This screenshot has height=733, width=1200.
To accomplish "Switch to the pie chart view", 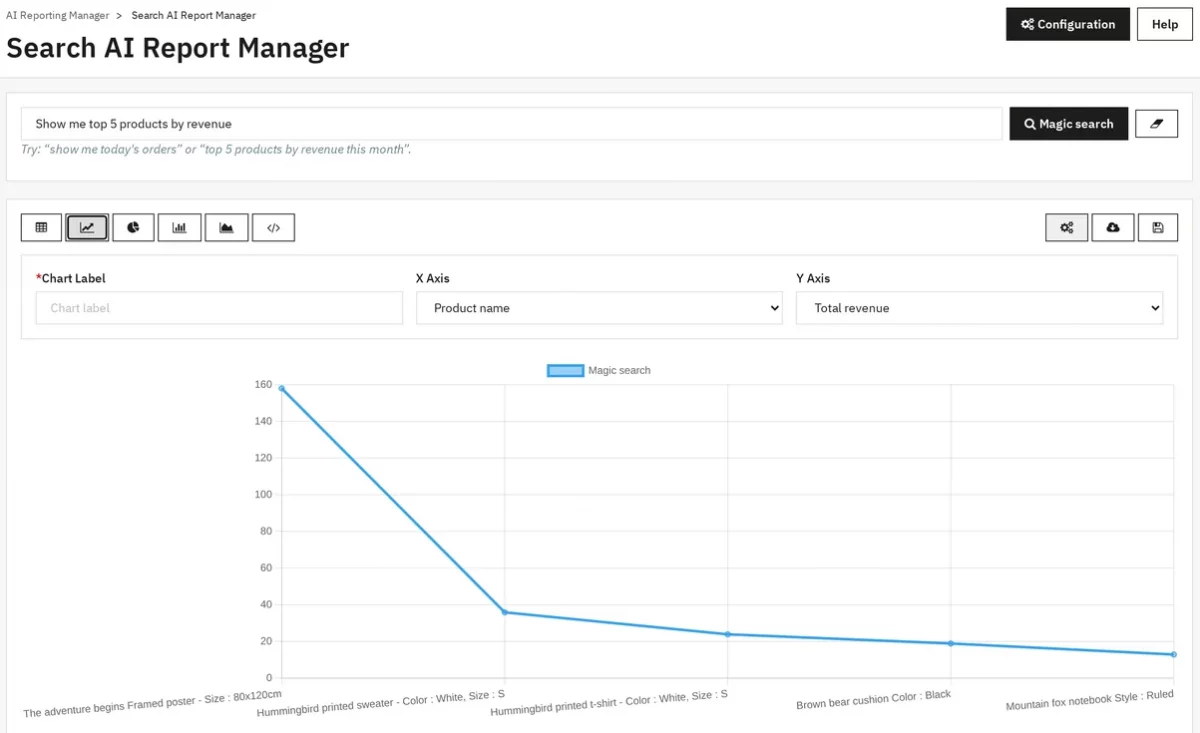I will click(133, 228).
